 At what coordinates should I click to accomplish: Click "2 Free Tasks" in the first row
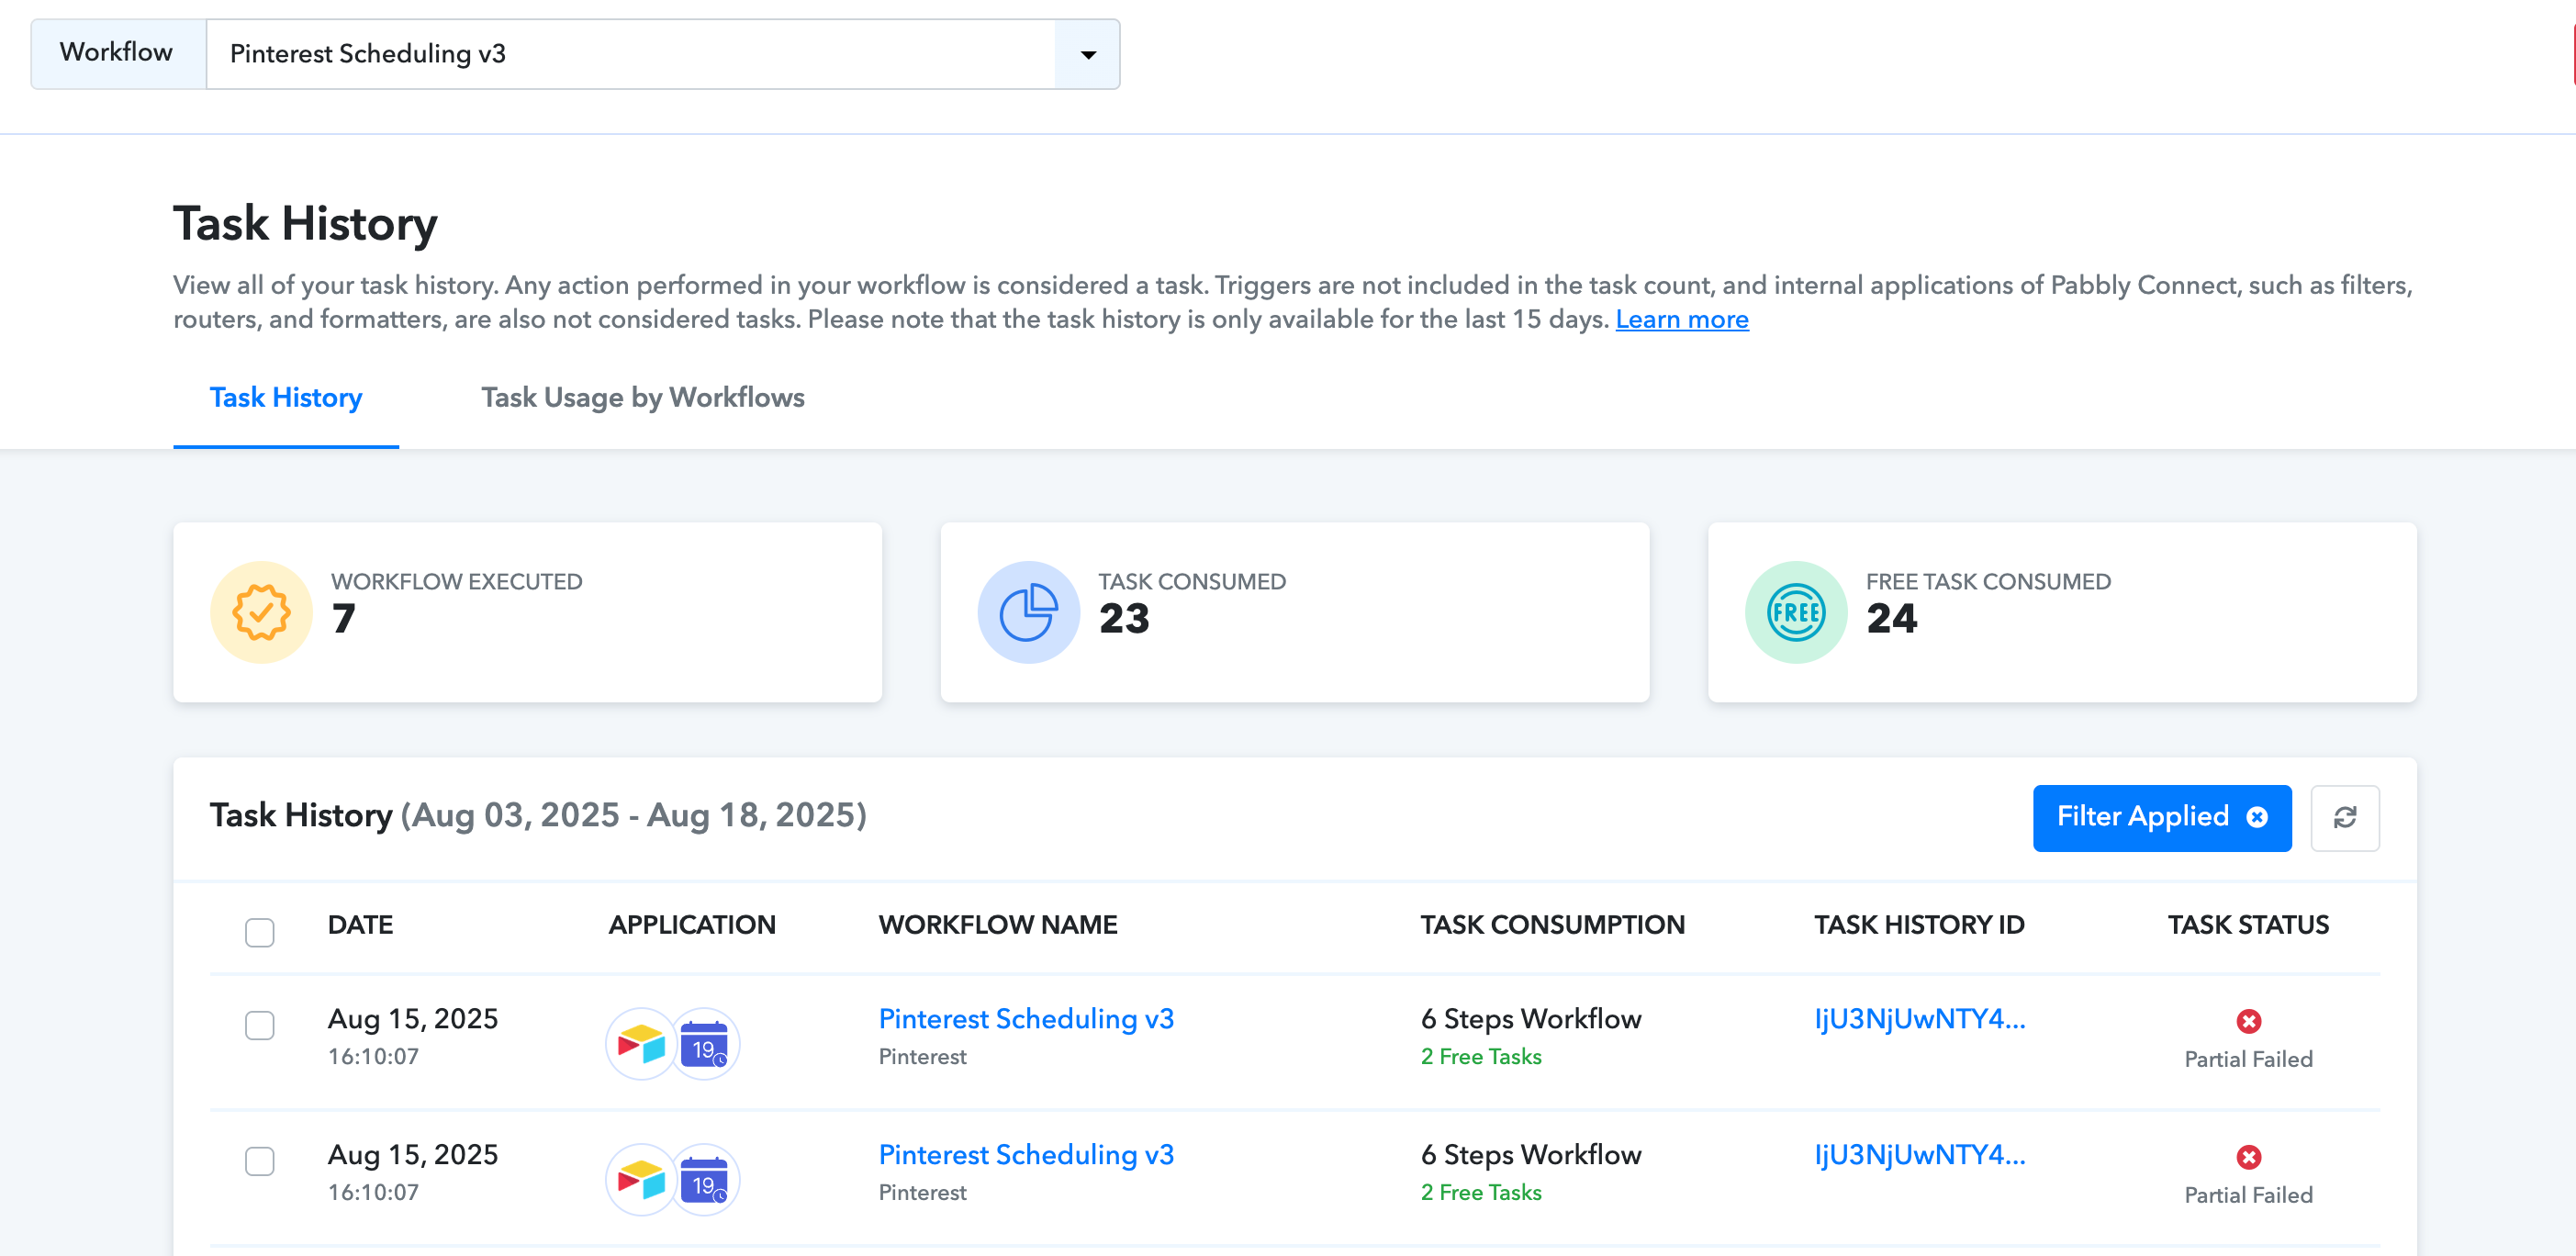pyautogui.click(x=1481, y=1057)
